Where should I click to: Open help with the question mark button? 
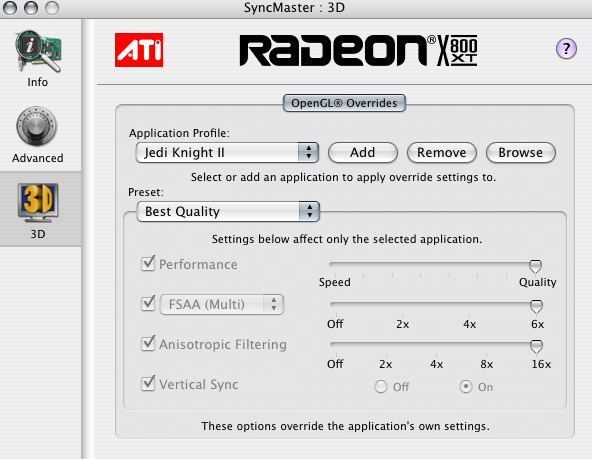coord(566,48)
